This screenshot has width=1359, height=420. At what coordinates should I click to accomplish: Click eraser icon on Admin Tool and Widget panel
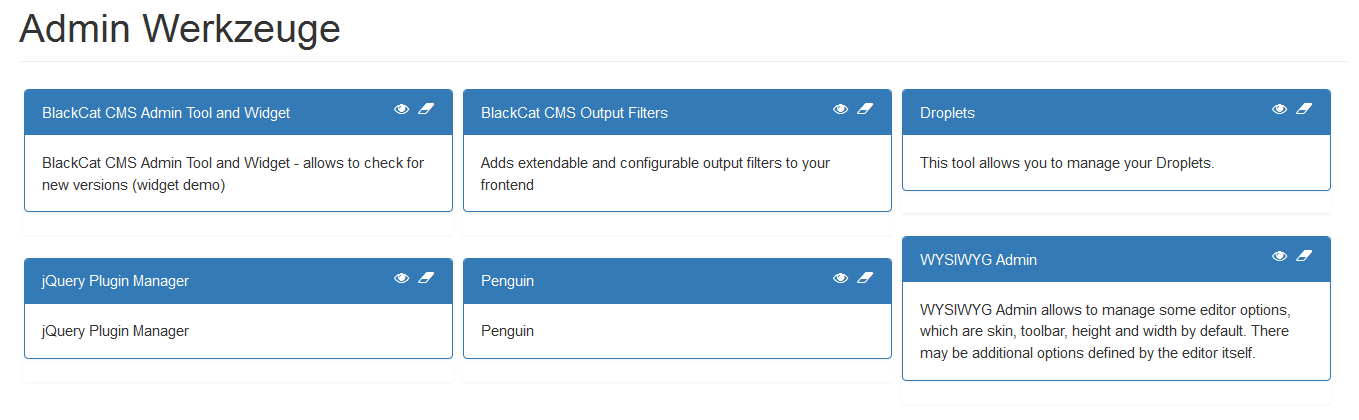click(426, 109)
